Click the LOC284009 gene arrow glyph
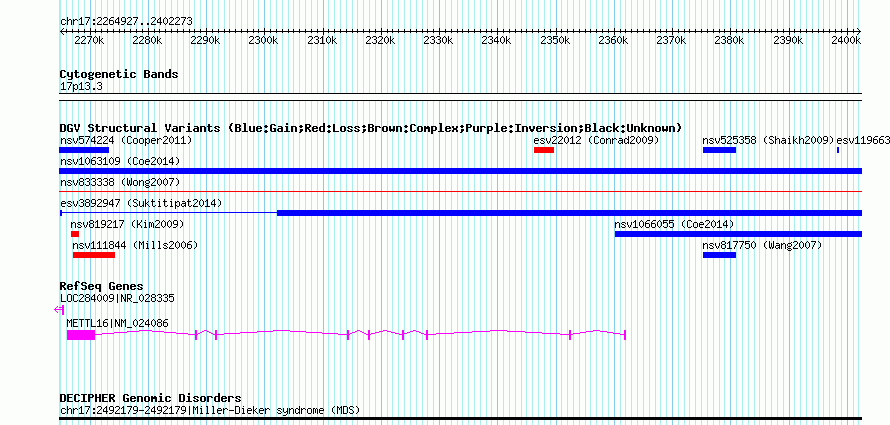 [59, 310]
